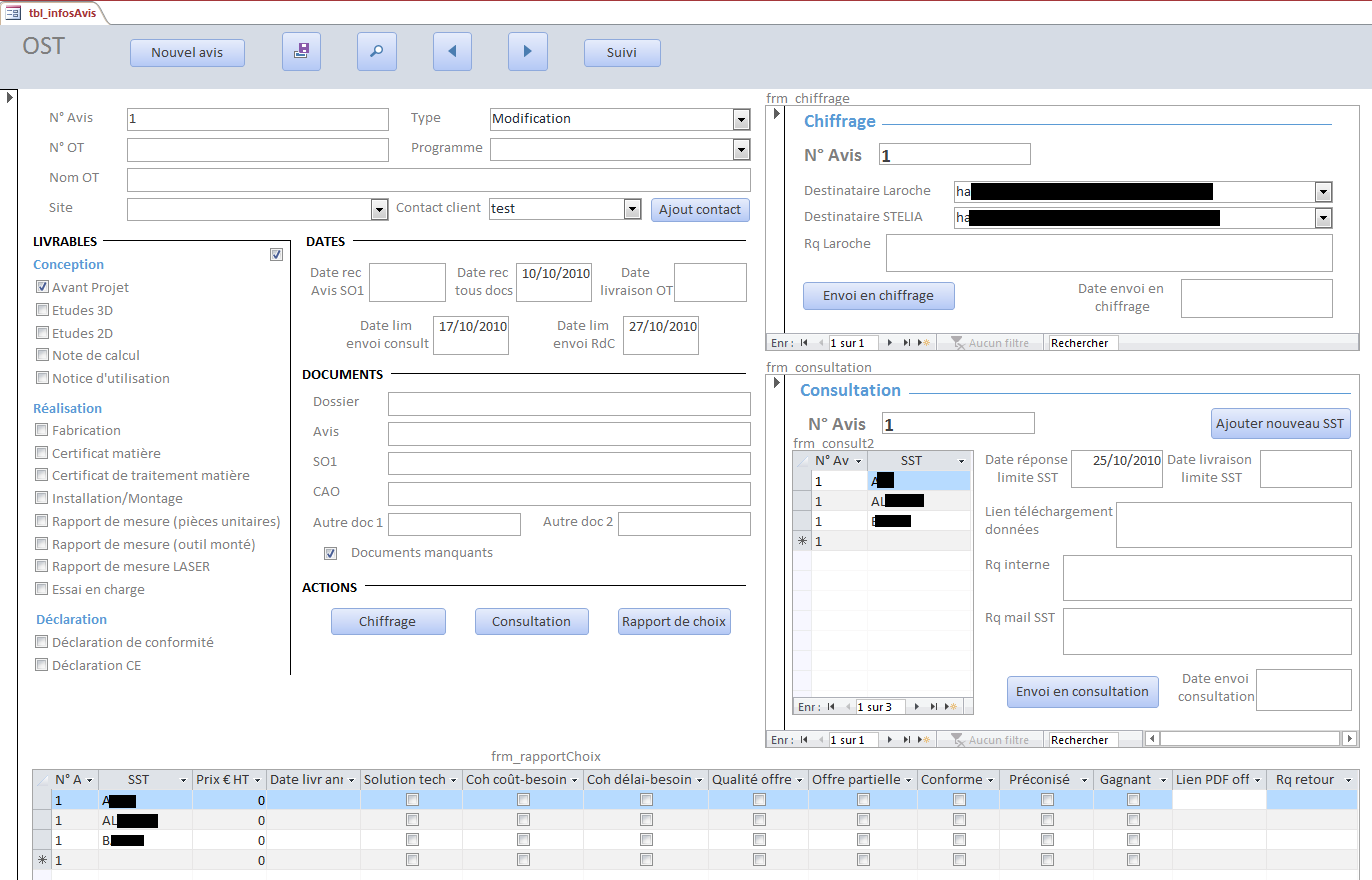Select the tbl_infosAvis document tab
Screen dimensions: 1372x880
pyautogui.click(x=55, y=12)
